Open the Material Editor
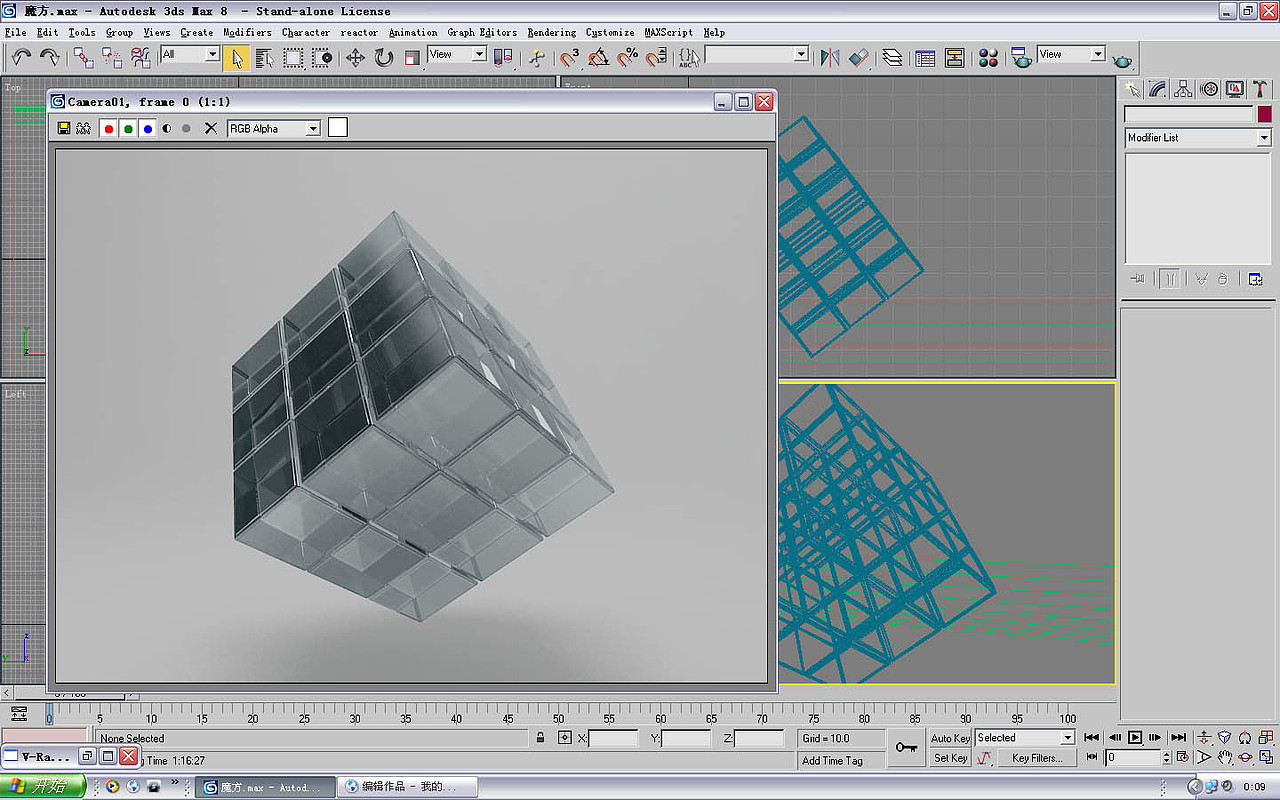This screenshot has width=1280, height=800. 988,58
